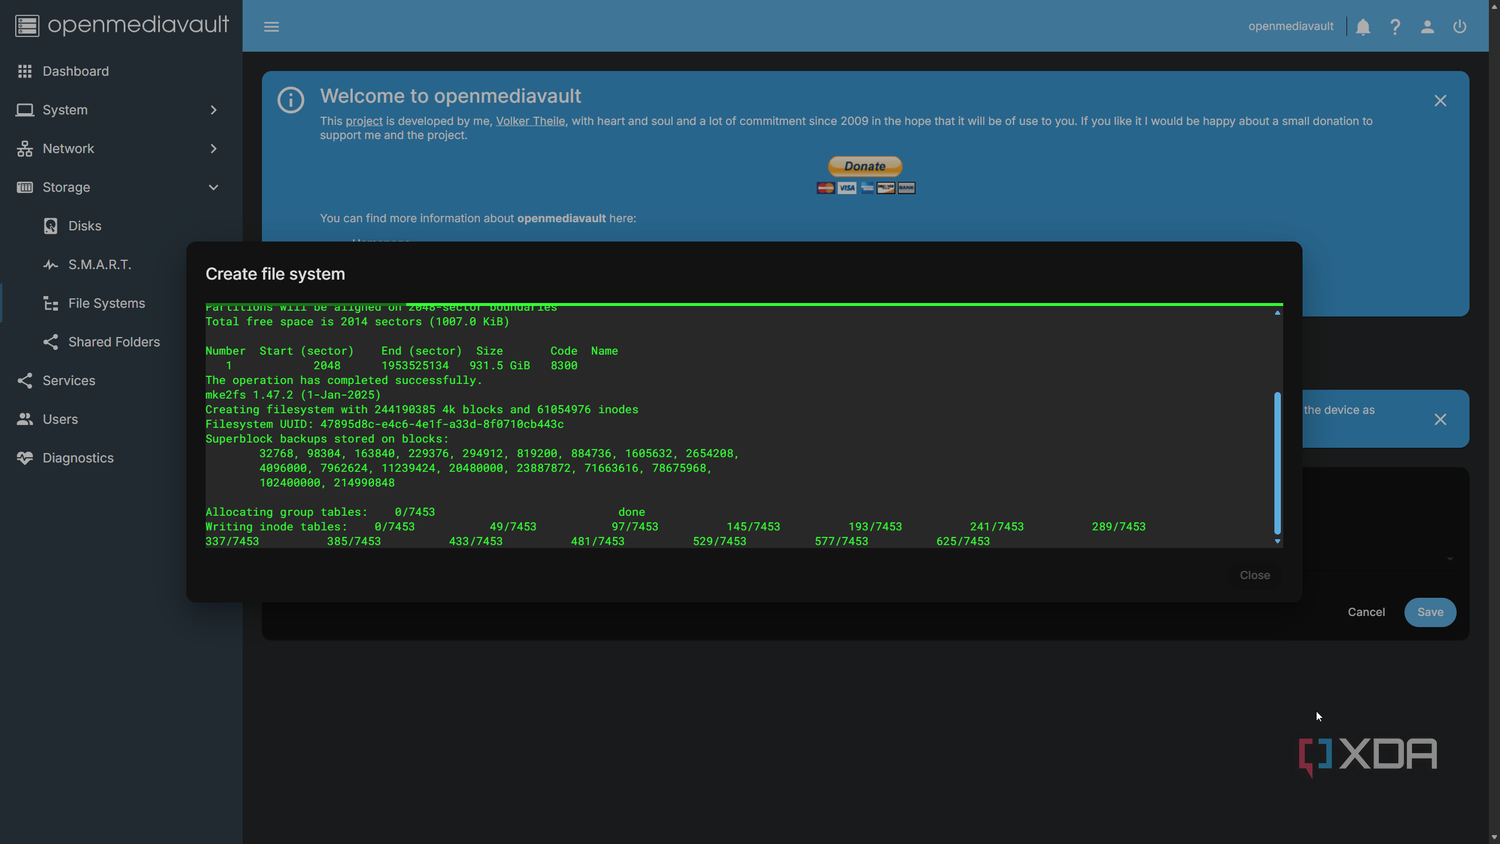Viewport: 1500px width, 844px height.
Task: Click the page scrollbar down arrow
Action: point(1494,838)
